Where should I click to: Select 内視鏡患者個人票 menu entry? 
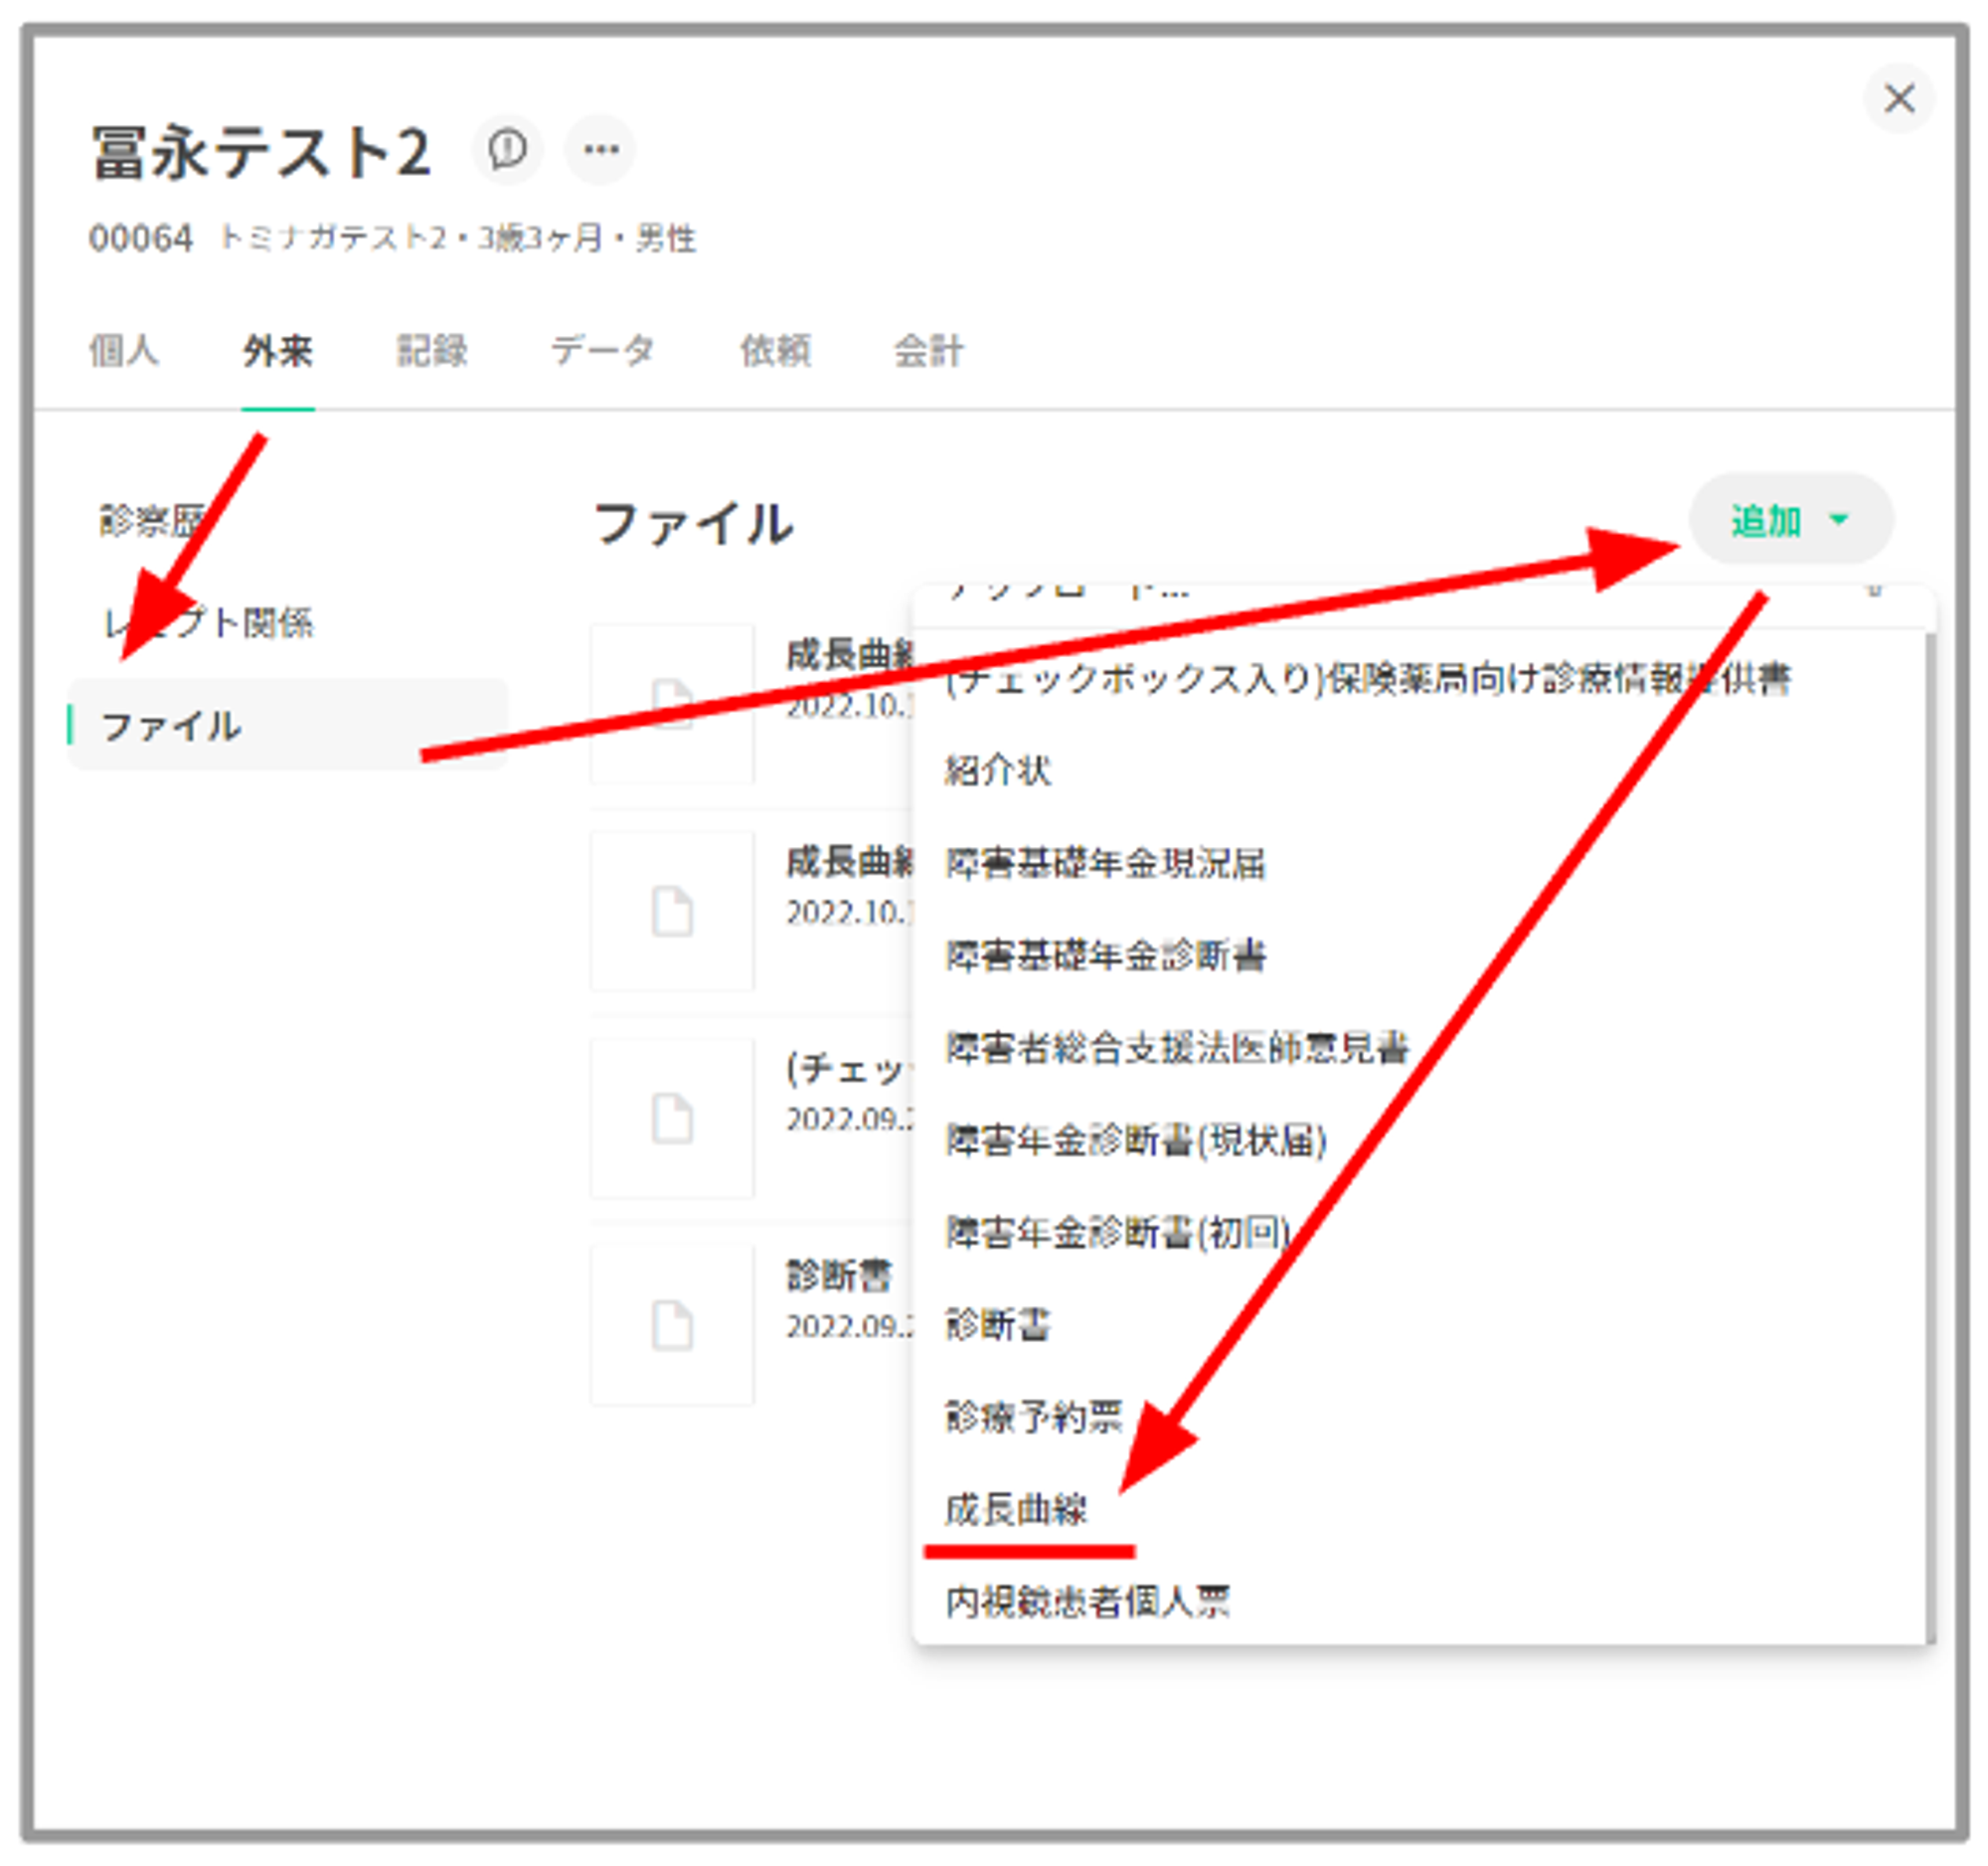tap(1087, 1602)
